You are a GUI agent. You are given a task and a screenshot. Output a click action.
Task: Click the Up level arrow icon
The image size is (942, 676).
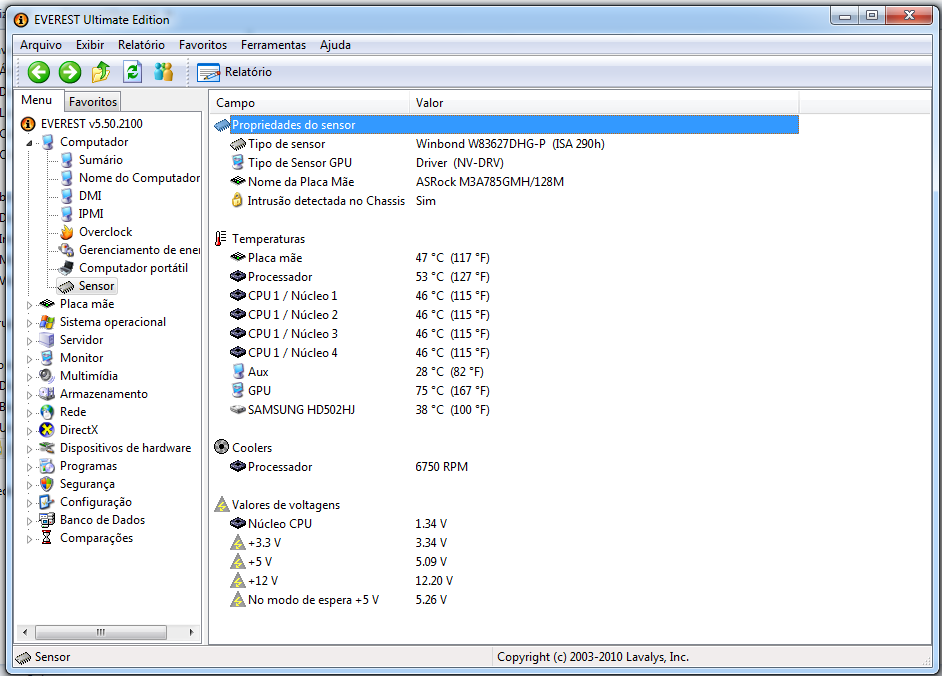[x=101, y=72]
